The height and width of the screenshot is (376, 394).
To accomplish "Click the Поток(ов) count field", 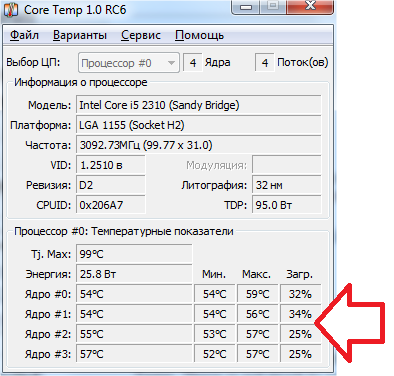I will click(265, 62).
